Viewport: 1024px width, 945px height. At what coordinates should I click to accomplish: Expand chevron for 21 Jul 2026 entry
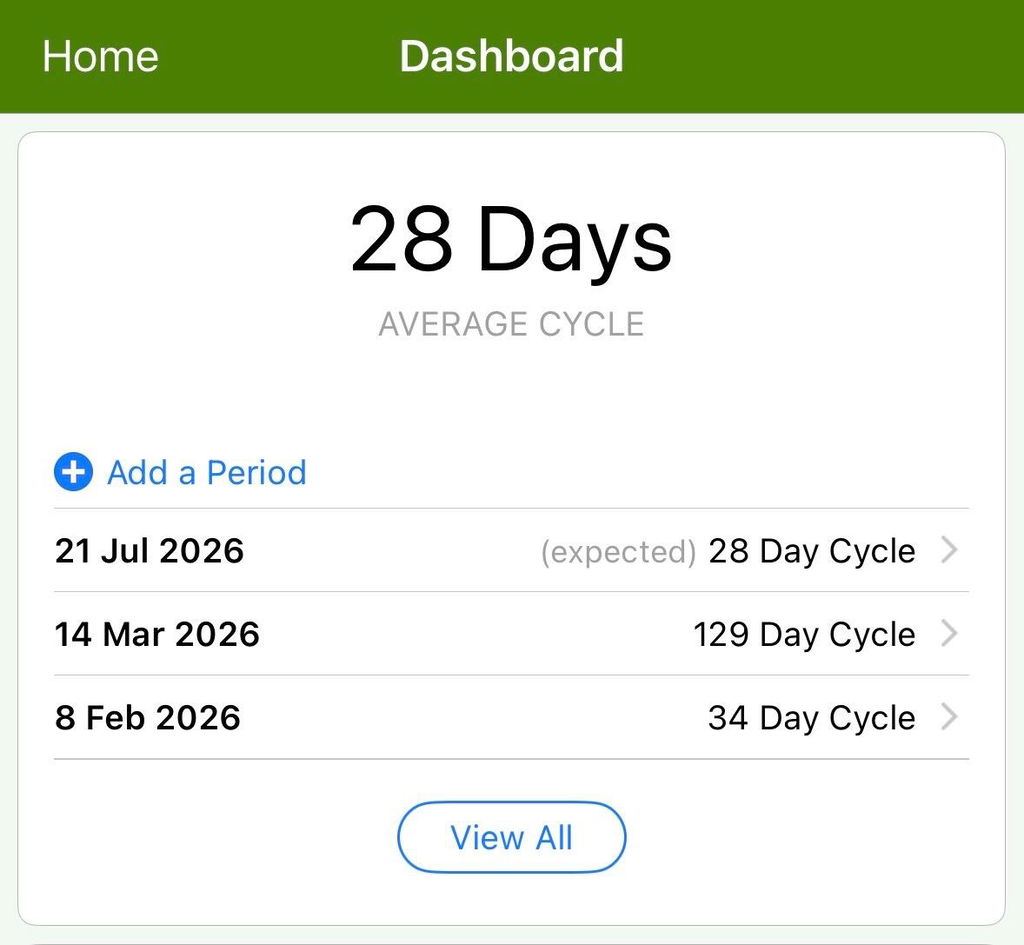[x=949, y=550]
